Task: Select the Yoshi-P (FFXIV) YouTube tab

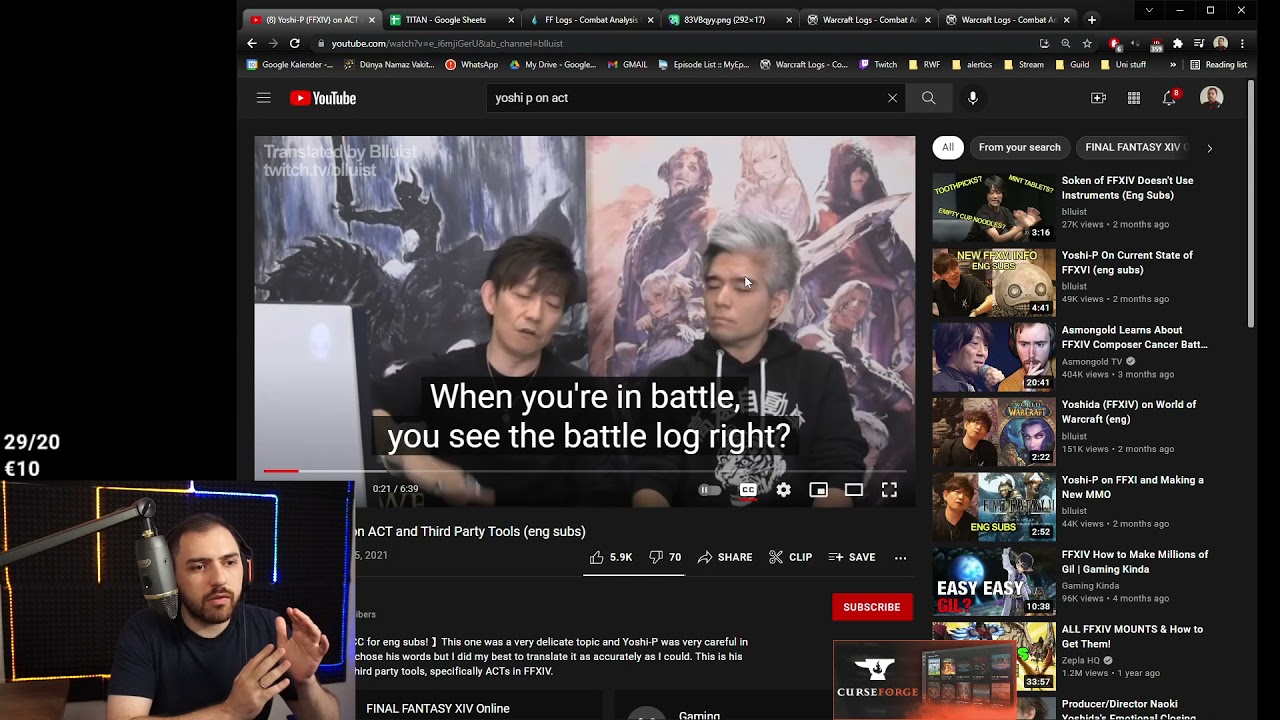Action: pos(312,19)
